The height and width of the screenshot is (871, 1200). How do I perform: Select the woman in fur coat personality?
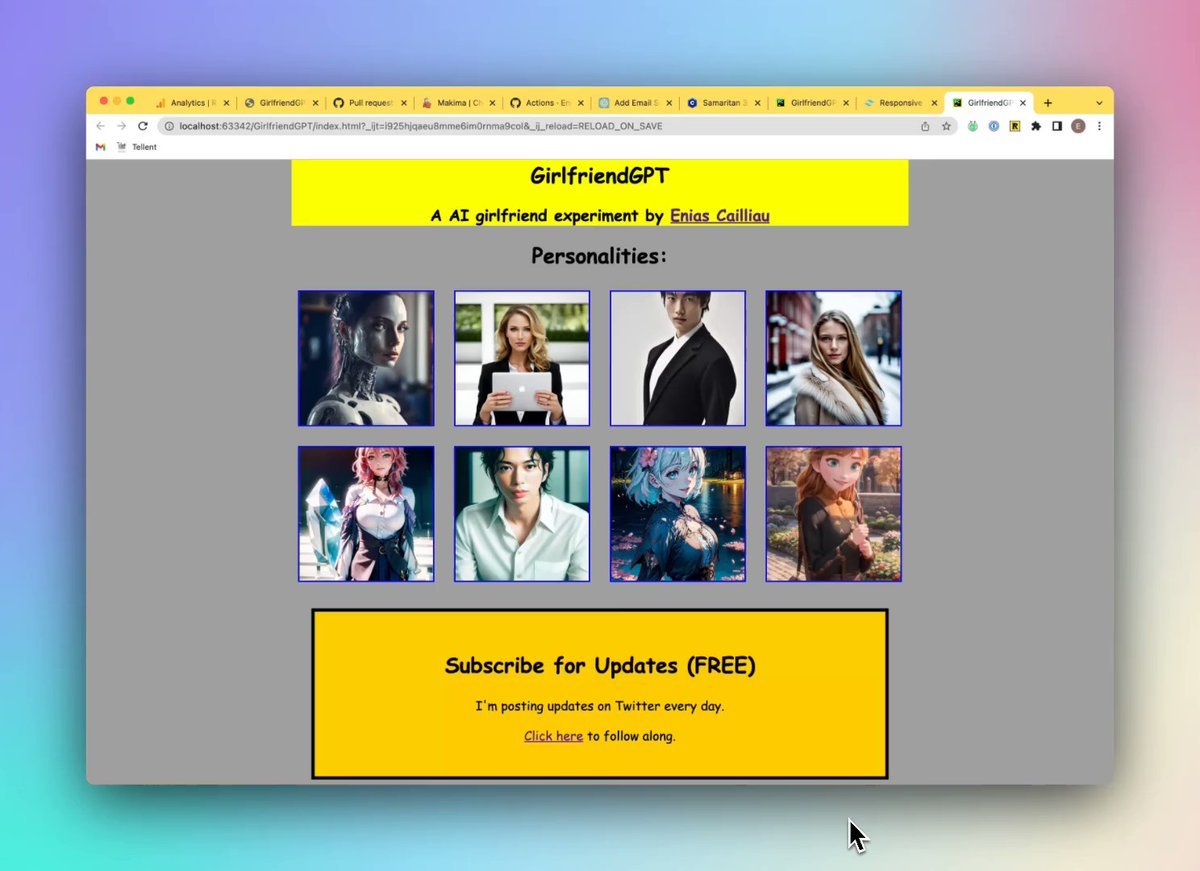[834, 358]
